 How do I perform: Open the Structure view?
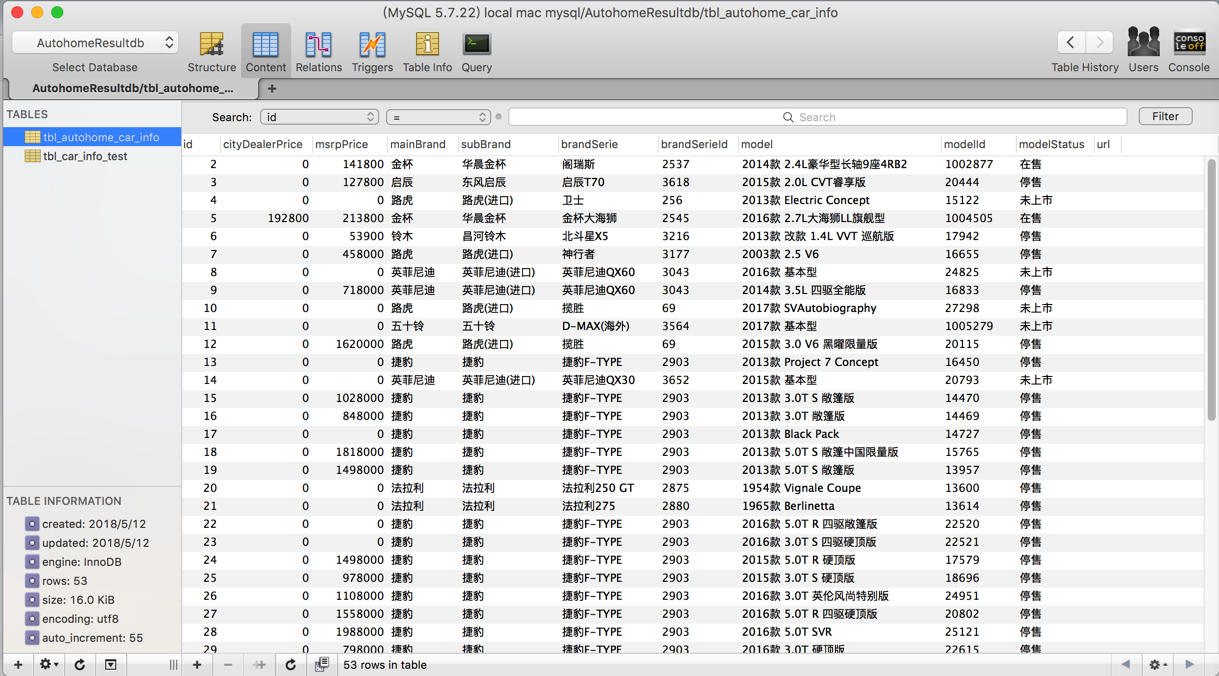click(x=211, y=51)
